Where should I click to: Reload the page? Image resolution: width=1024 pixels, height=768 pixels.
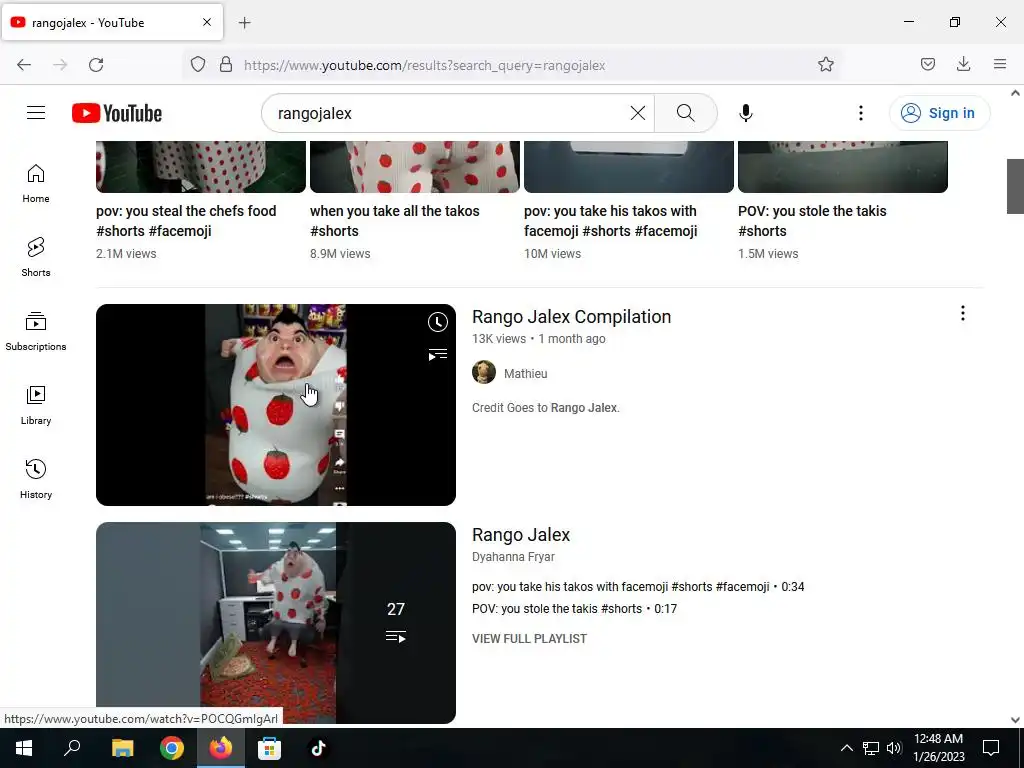coord(96,65)
